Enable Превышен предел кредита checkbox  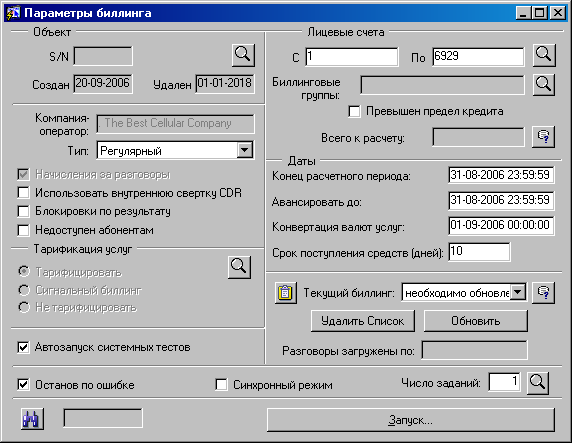tap(354, 111)
